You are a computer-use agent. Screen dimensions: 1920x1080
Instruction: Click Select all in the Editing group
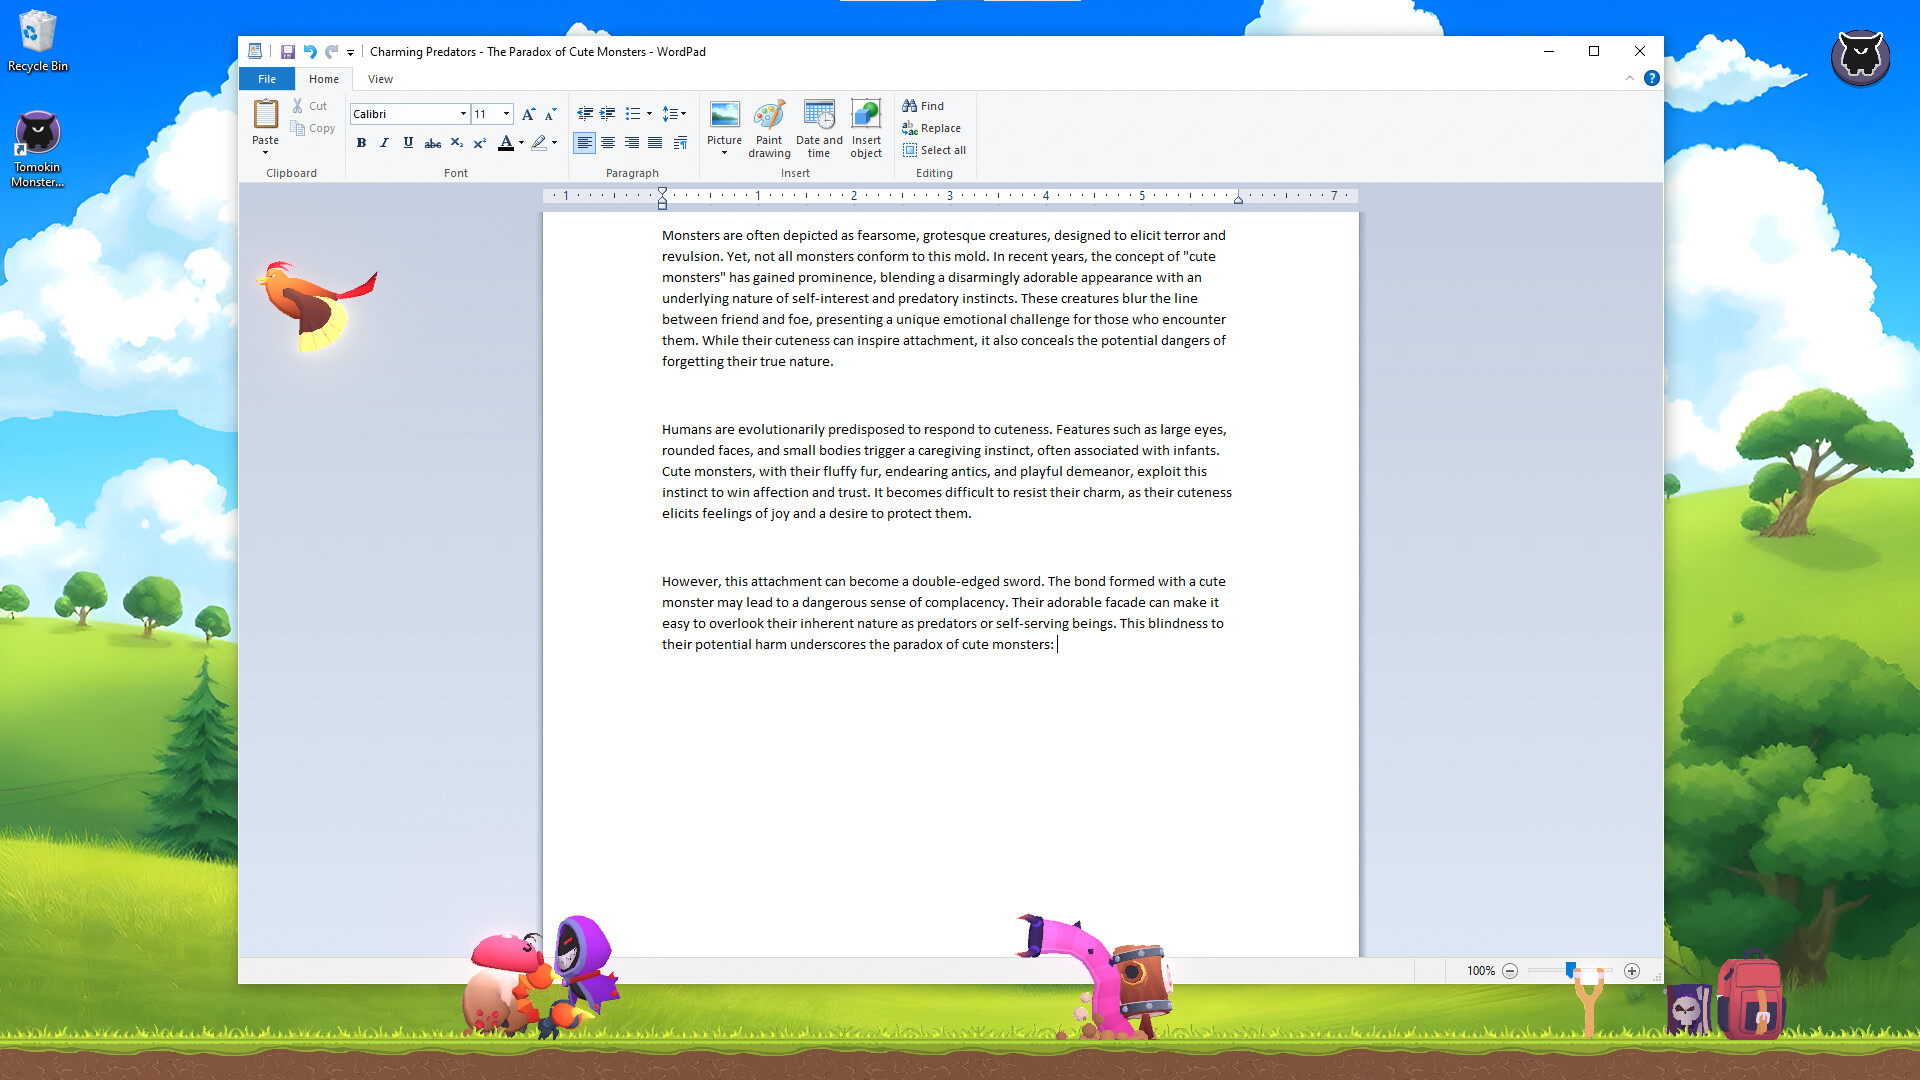point(934,150)
